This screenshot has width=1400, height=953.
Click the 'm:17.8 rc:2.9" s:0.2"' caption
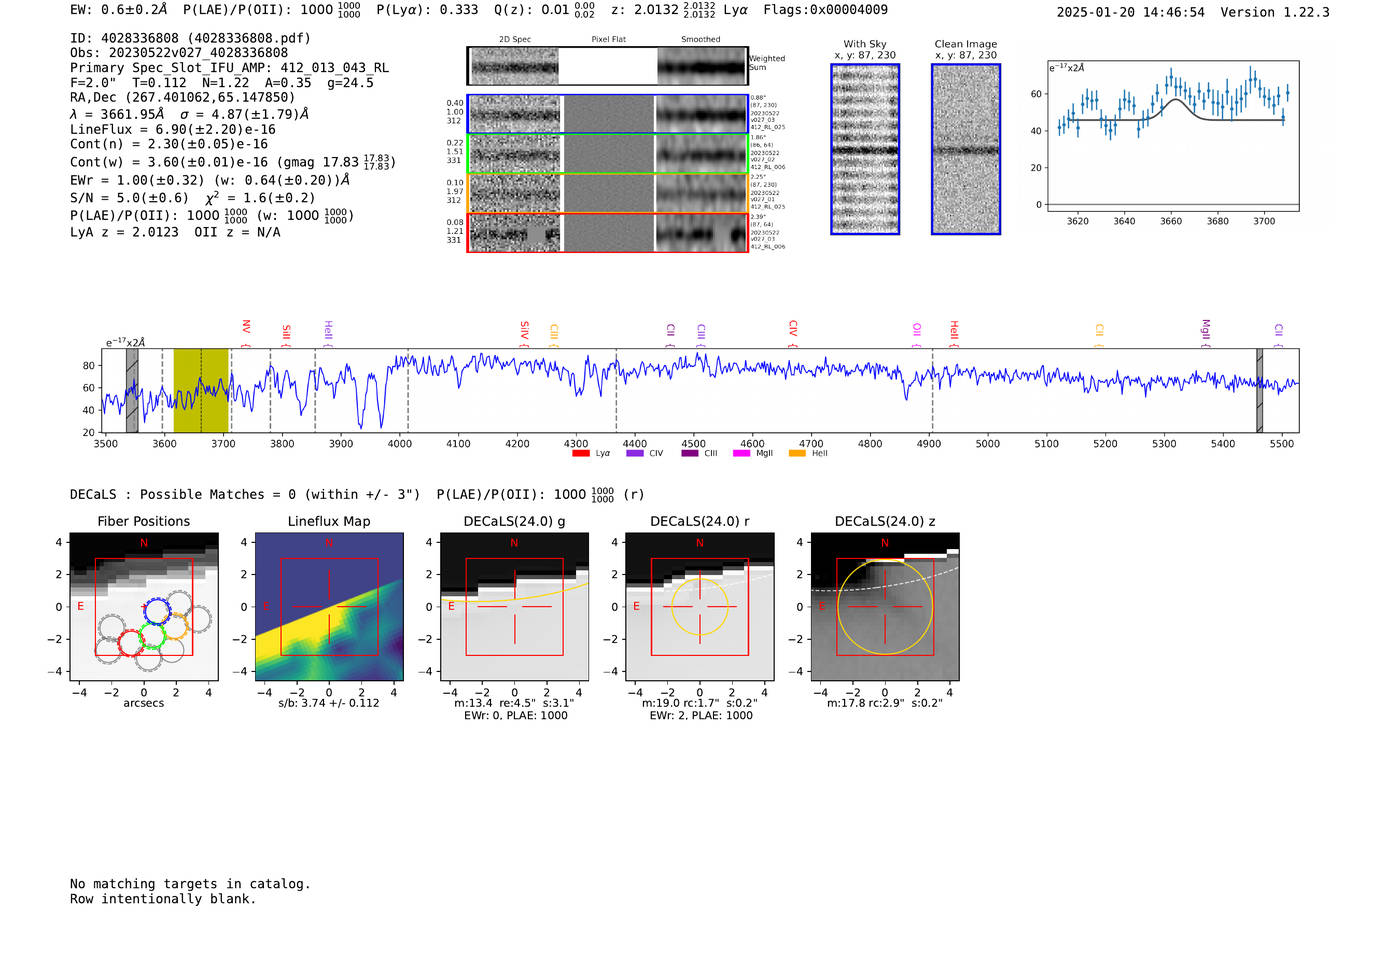point(885,703)
